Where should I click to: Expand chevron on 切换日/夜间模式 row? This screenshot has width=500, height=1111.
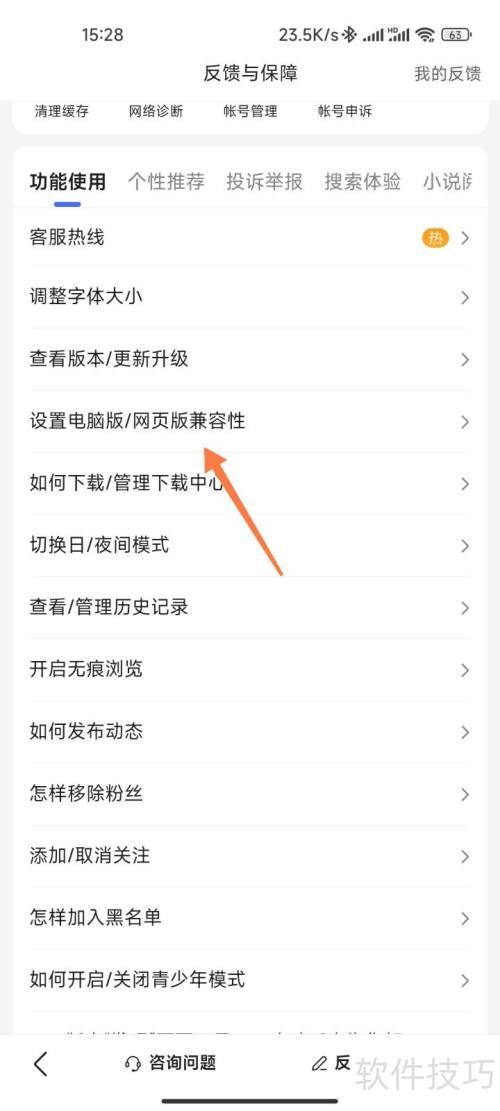pyautogui.click(x=465, y=546)
